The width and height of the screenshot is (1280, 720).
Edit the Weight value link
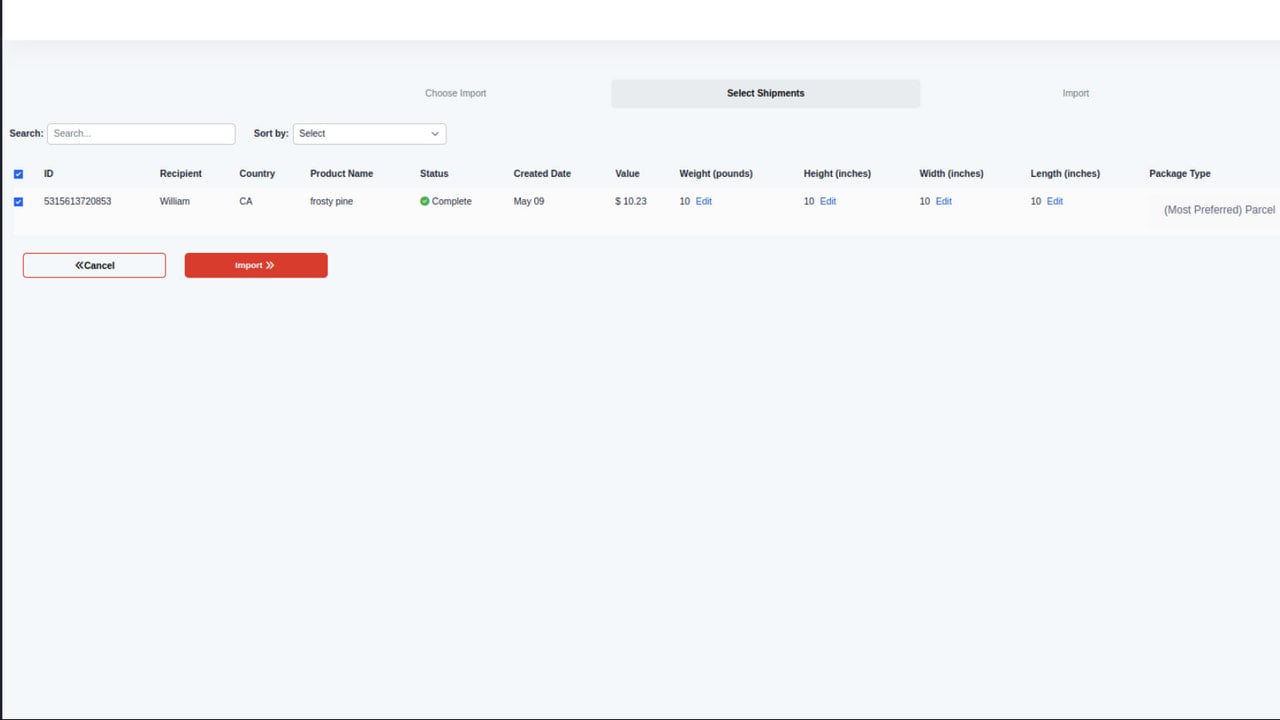click(704, 201)
